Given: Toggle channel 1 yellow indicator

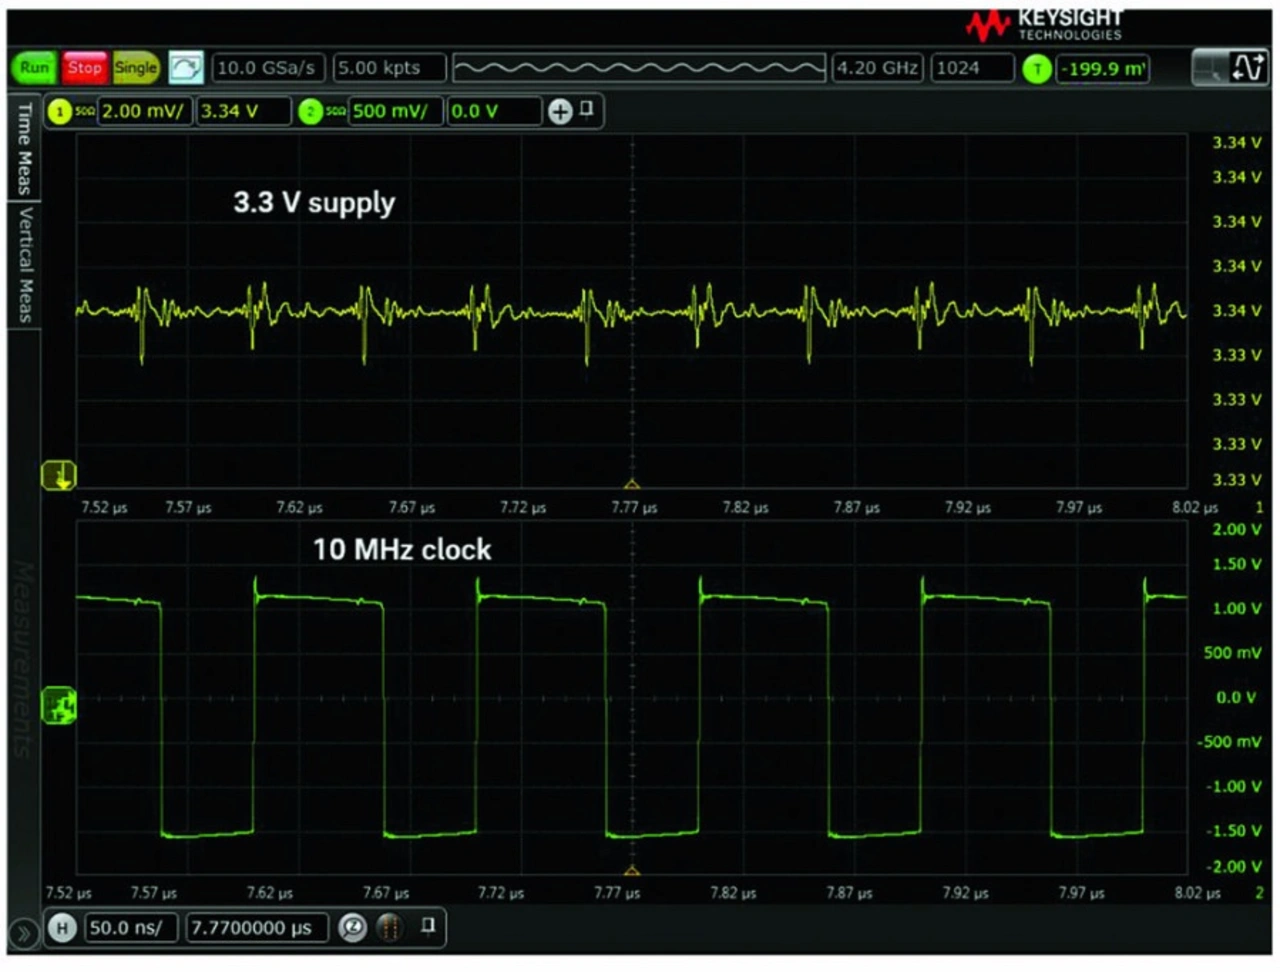Looking at the screenshot, I should [x=60, y=111].
